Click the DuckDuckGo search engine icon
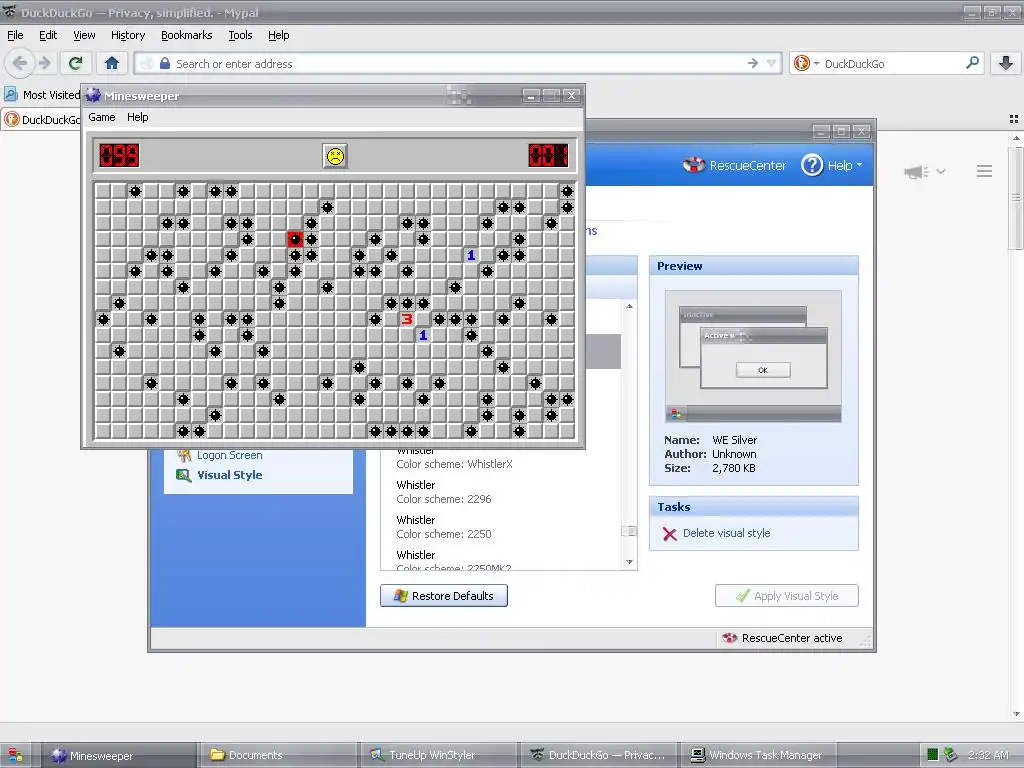1024x768 pixels. click(x=801, y=63)
